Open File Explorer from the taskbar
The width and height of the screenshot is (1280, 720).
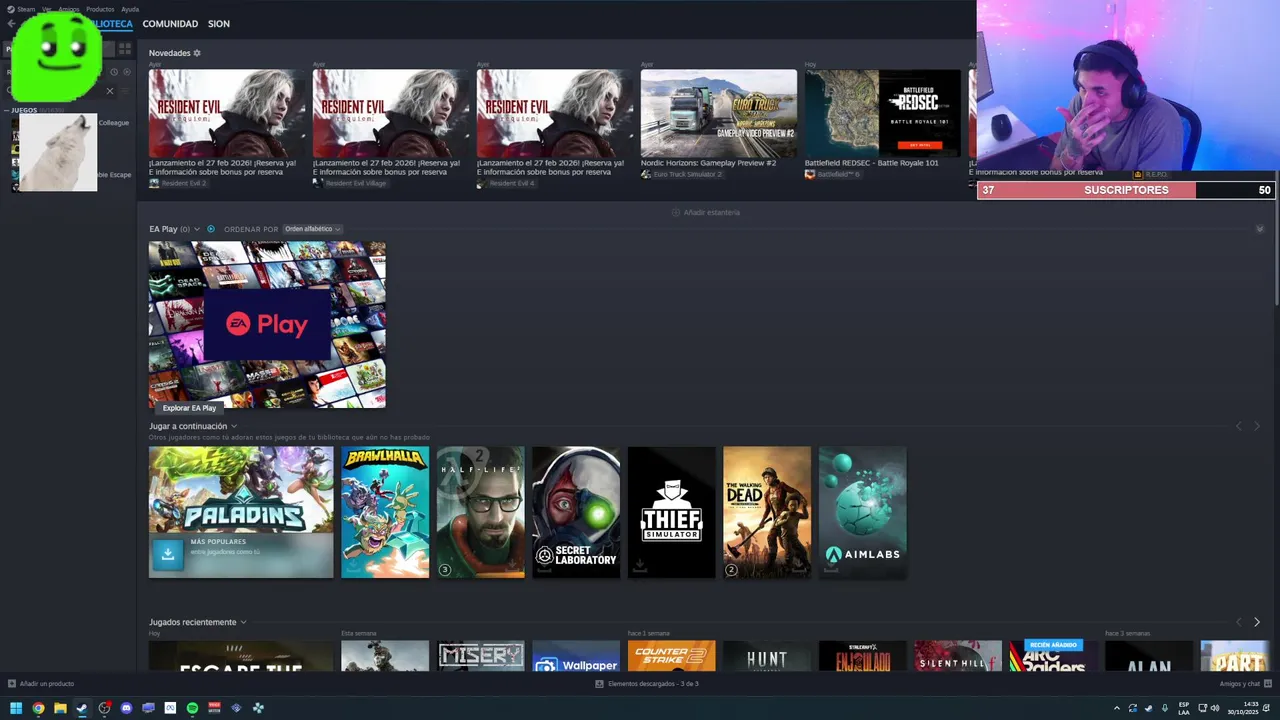(60, 708)
